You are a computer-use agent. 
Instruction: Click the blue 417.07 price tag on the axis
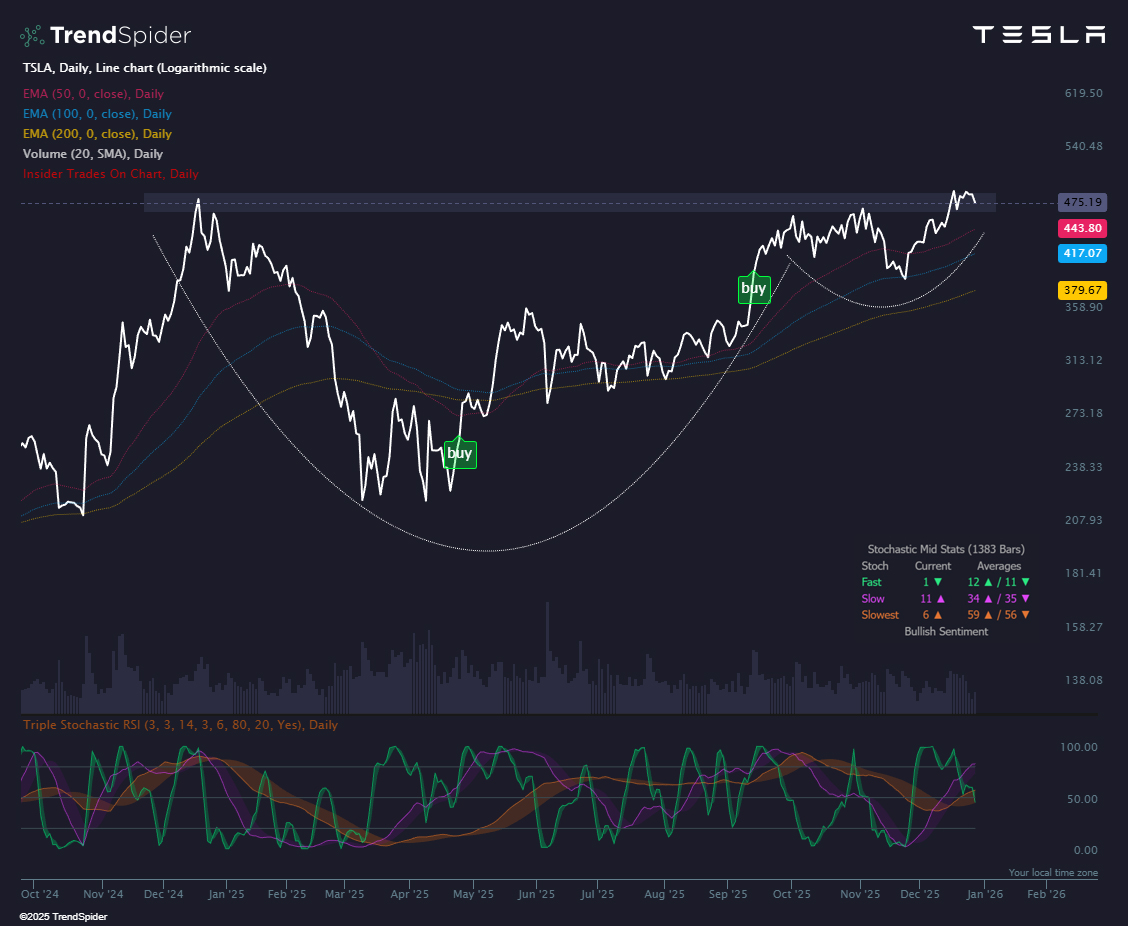[x=1082, y=253]
